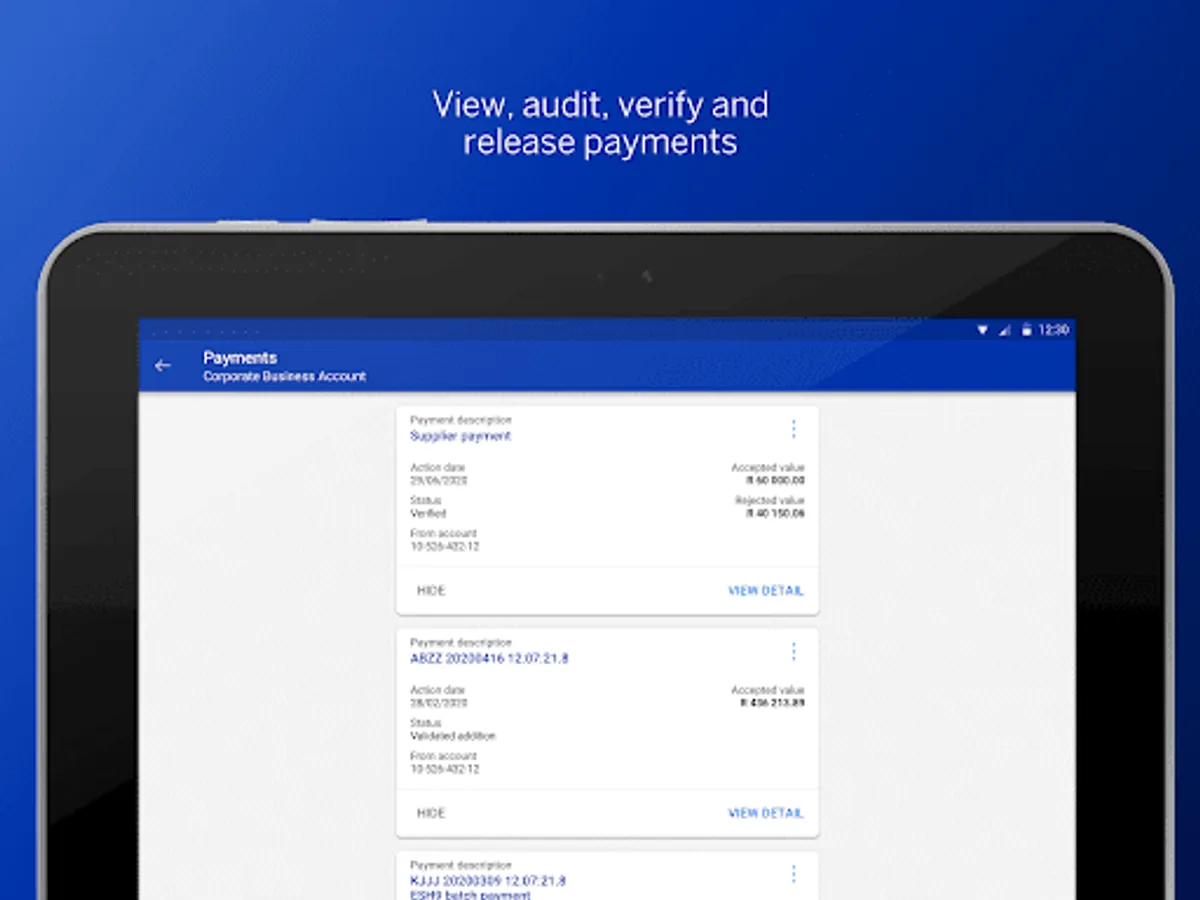Image resolution: width=1200 pixels, height=900 pixels.
Task: Tap the 12:30 clock in status bar
Action: 1052,330
